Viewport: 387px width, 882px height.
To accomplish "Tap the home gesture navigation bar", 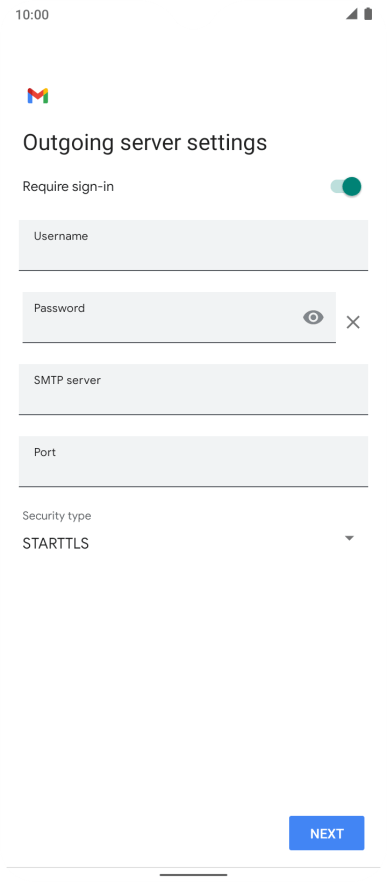I will tap(194, 875).
